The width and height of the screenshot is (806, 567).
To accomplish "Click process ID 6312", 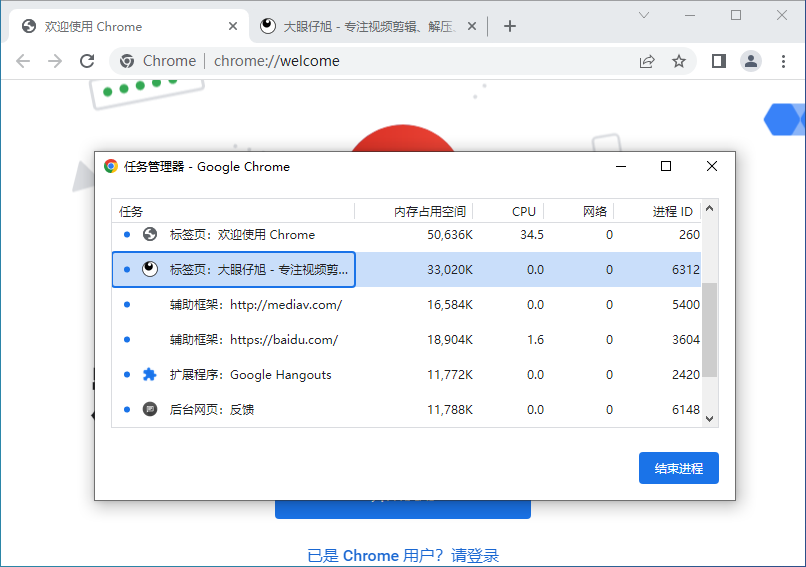I will pyautogui.click(x=686, y=270).
